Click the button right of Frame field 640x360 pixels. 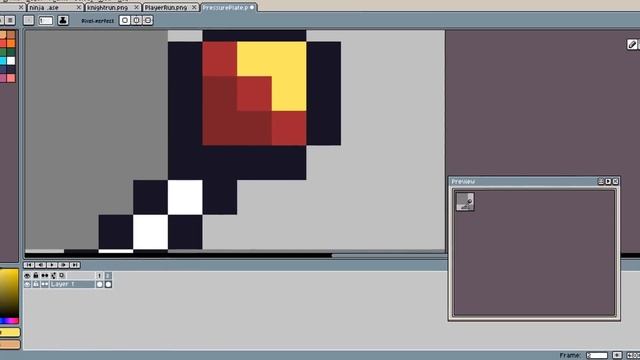point(617,356)
